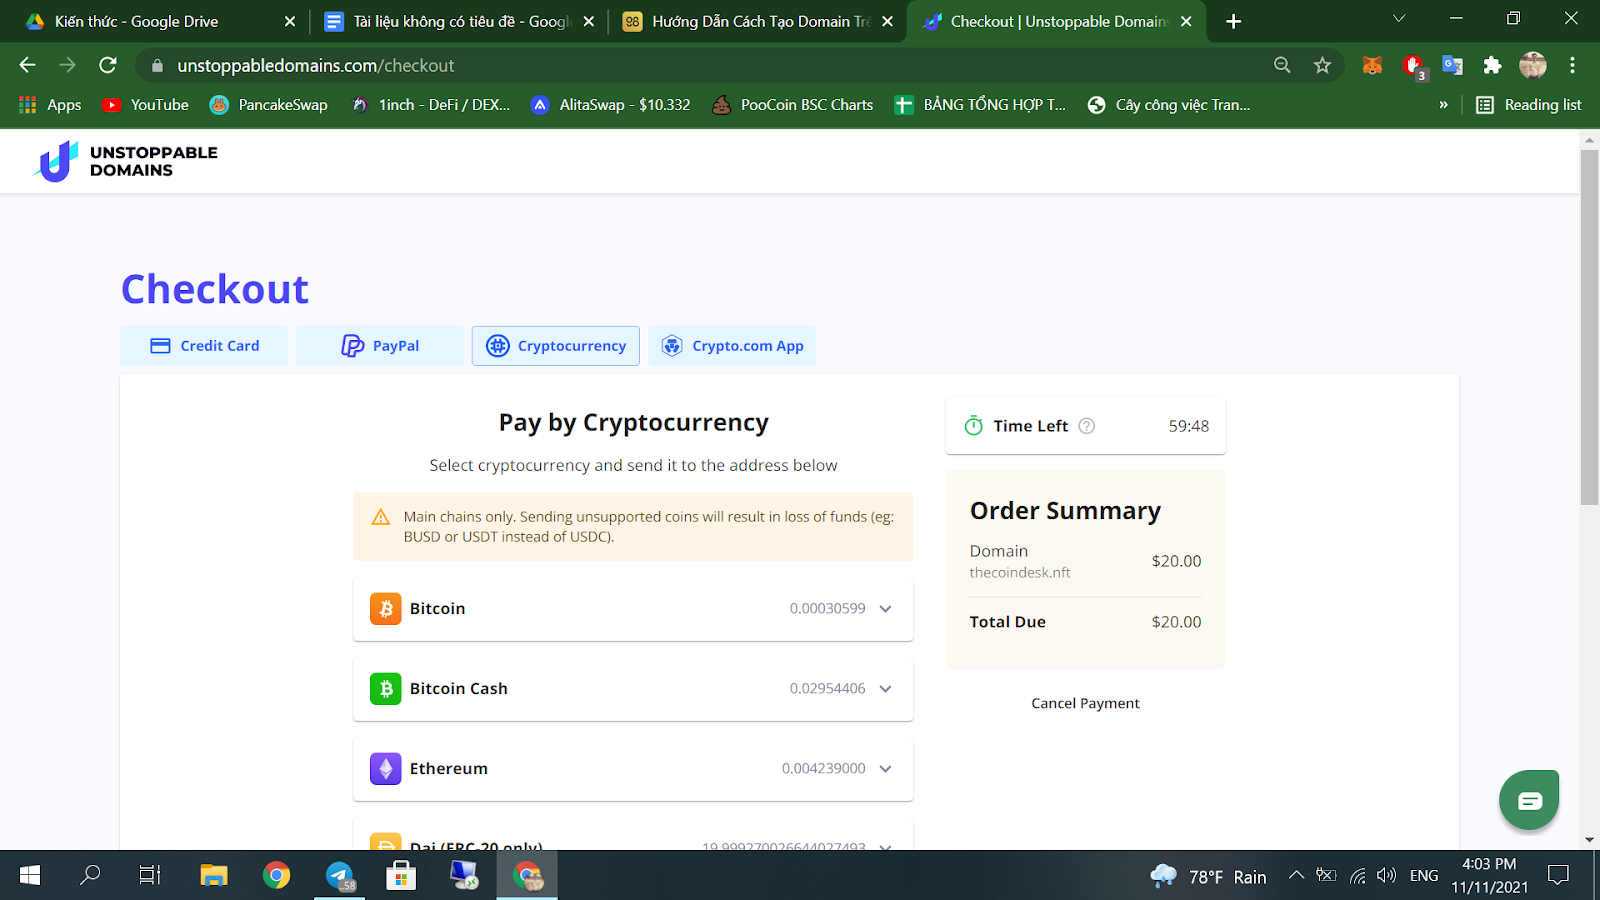The height and width of the screenshot is (900, 1600).
Task: Expand the Ethereum payment row chevron
Action: click(x=885, y=769)
